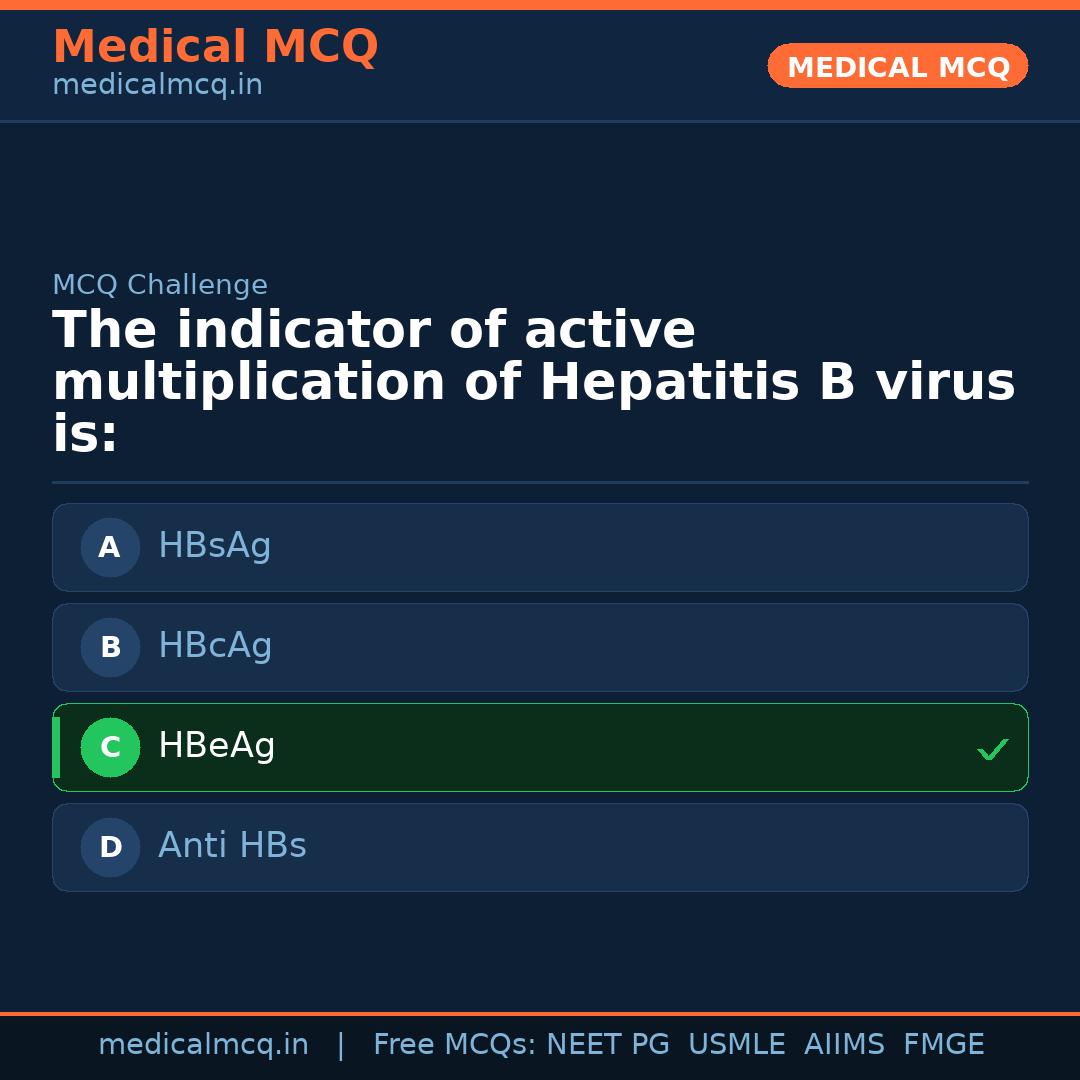Click the green accent bar on option C

click(56, 747)
